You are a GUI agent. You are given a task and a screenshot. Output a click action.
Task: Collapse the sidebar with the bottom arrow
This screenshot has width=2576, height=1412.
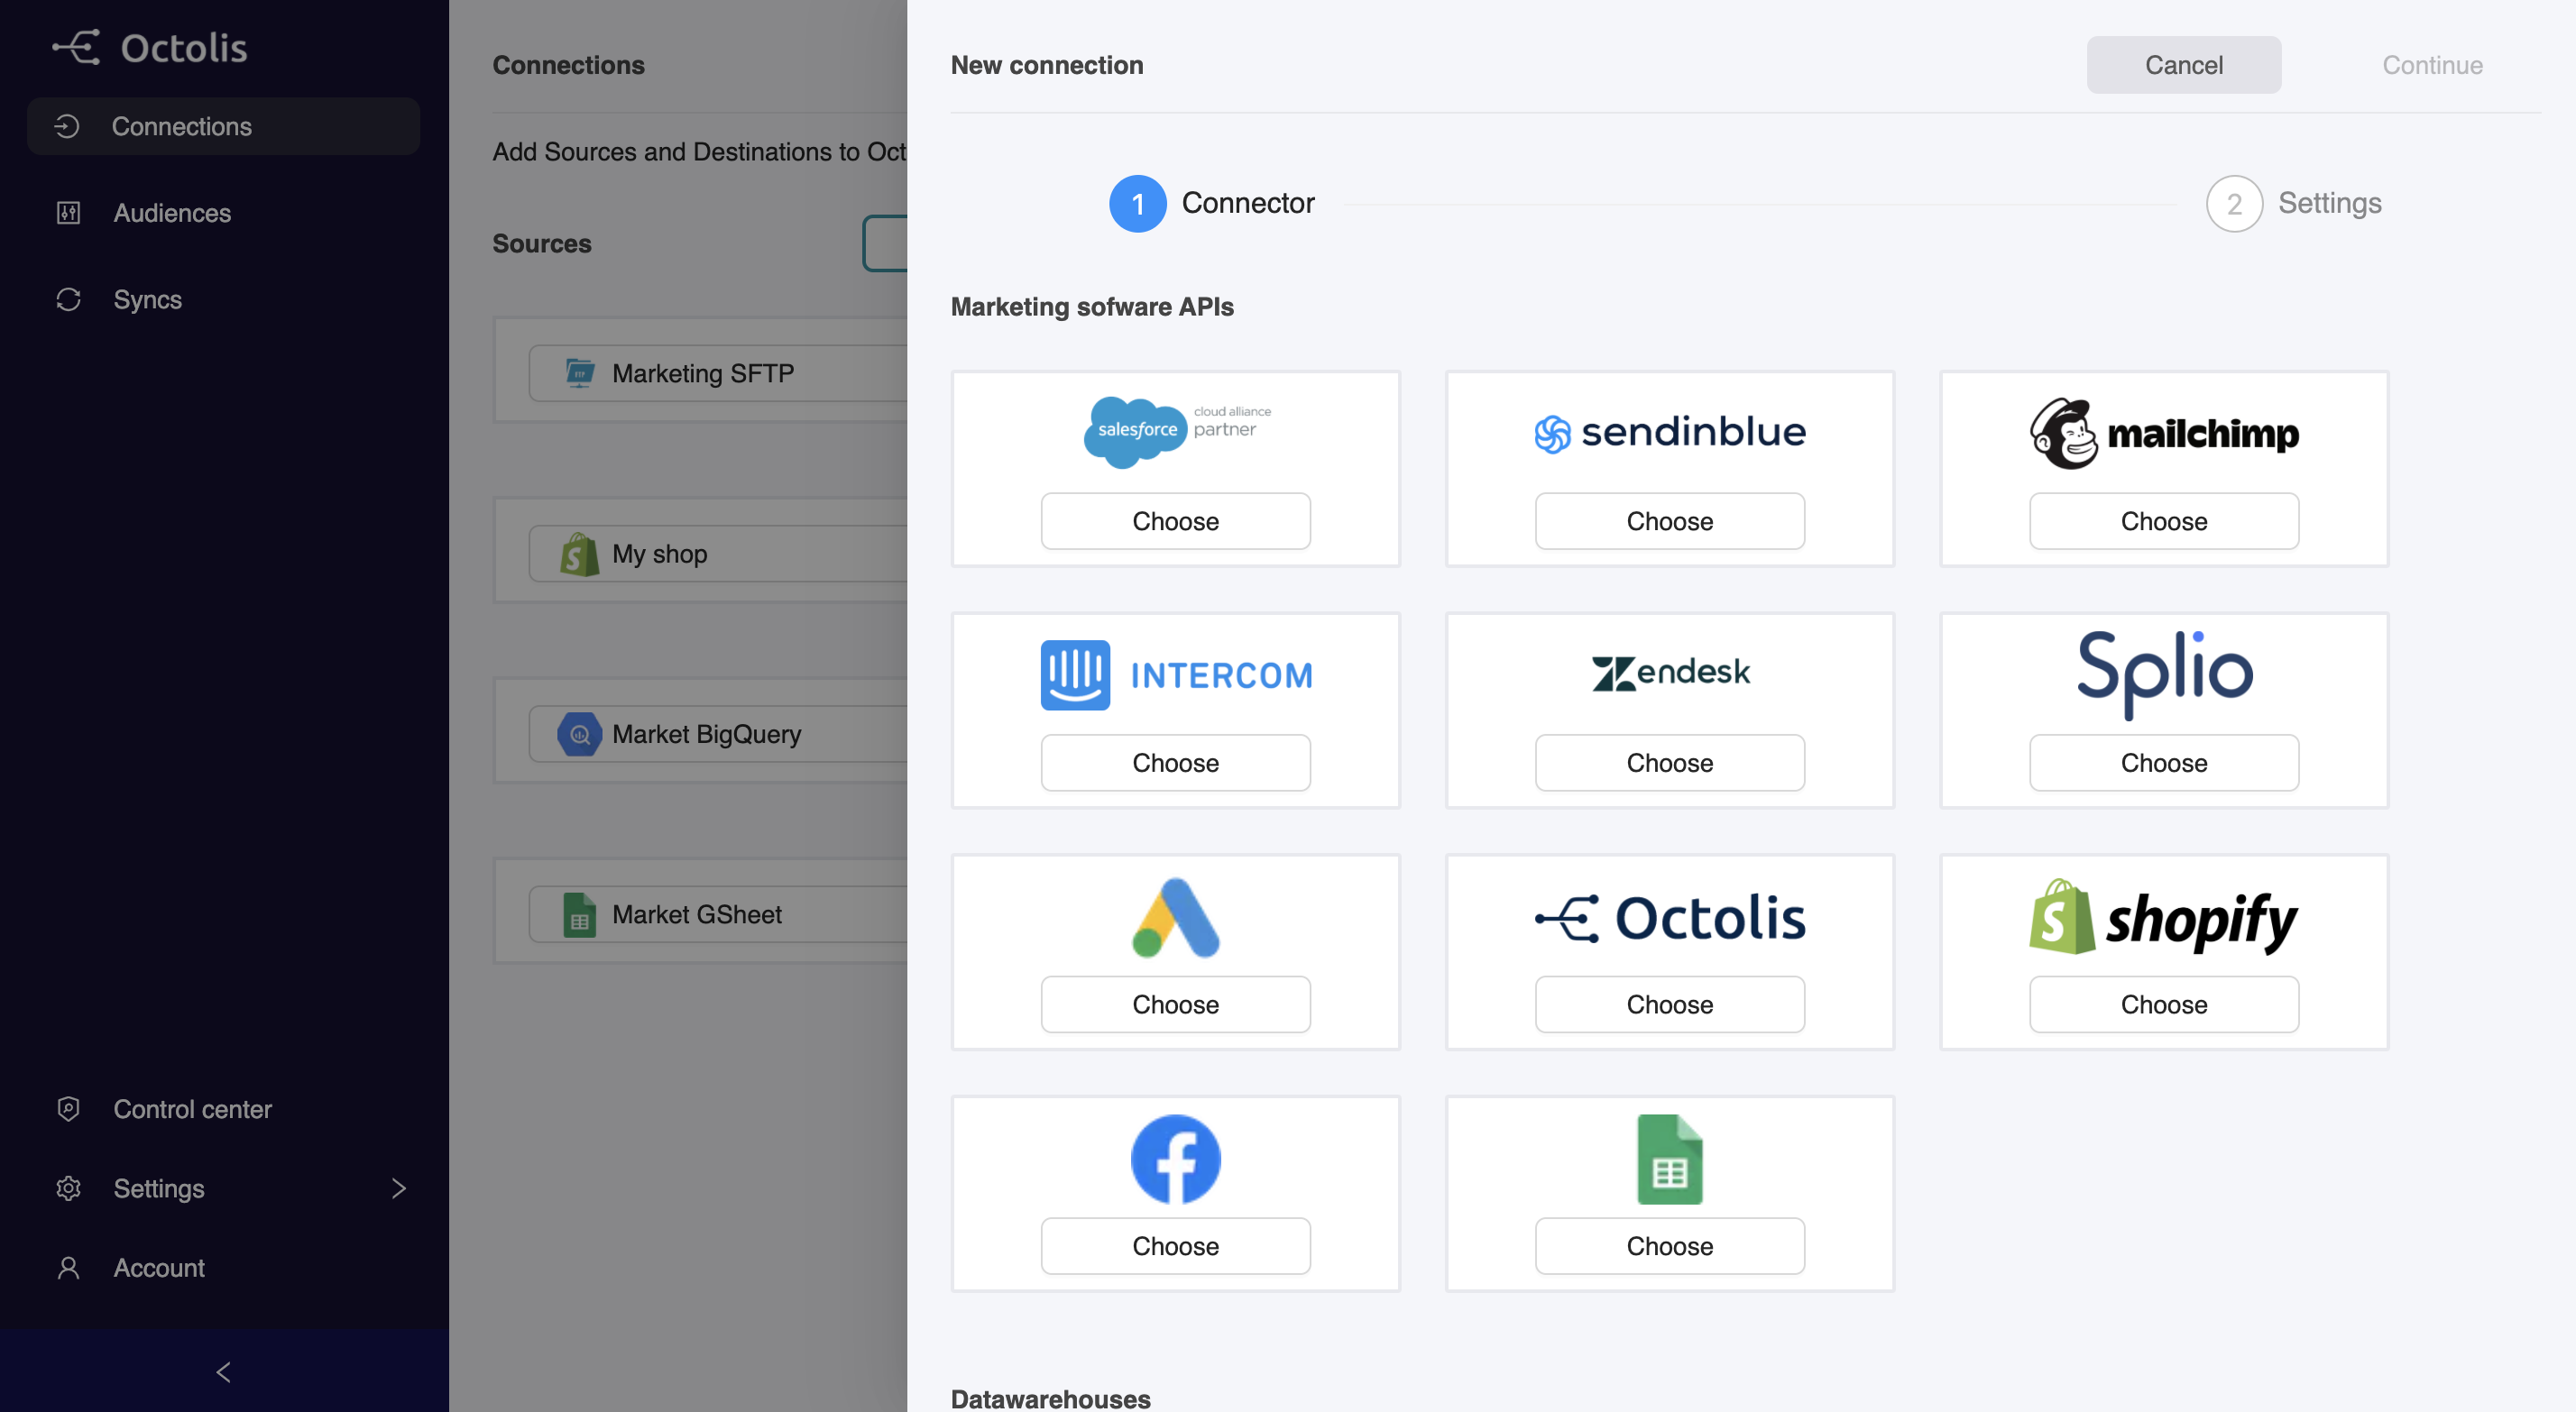click(x=224, y=1371)
